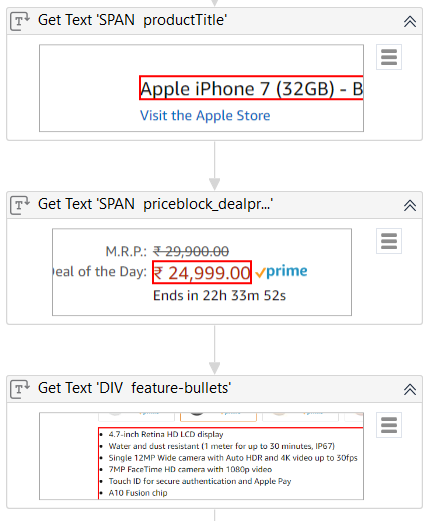Collapse the Get Text 'DIV feature-bullets' activity

pyautogui.click(x=410, y=389)
